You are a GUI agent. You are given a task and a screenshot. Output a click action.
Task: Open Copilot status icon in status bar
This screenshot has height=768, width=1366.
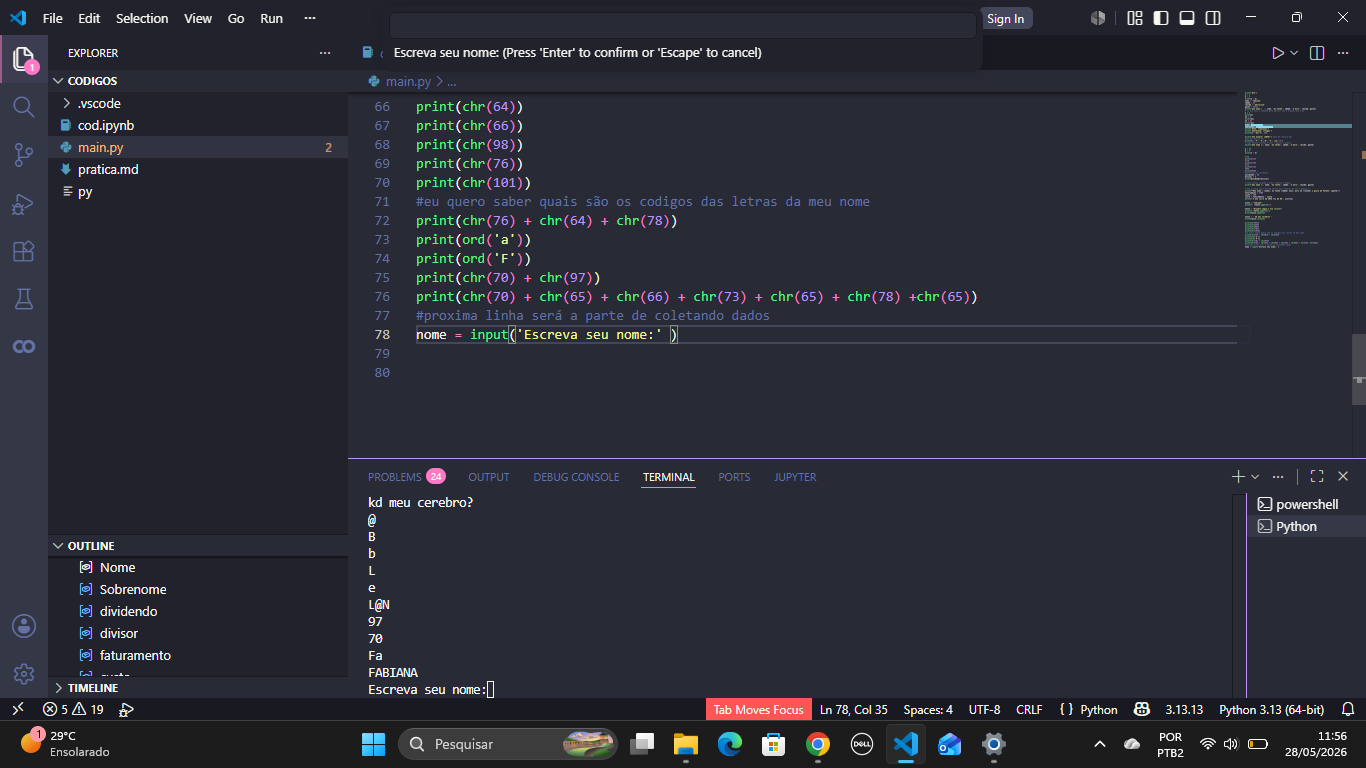pos(1142,709)
